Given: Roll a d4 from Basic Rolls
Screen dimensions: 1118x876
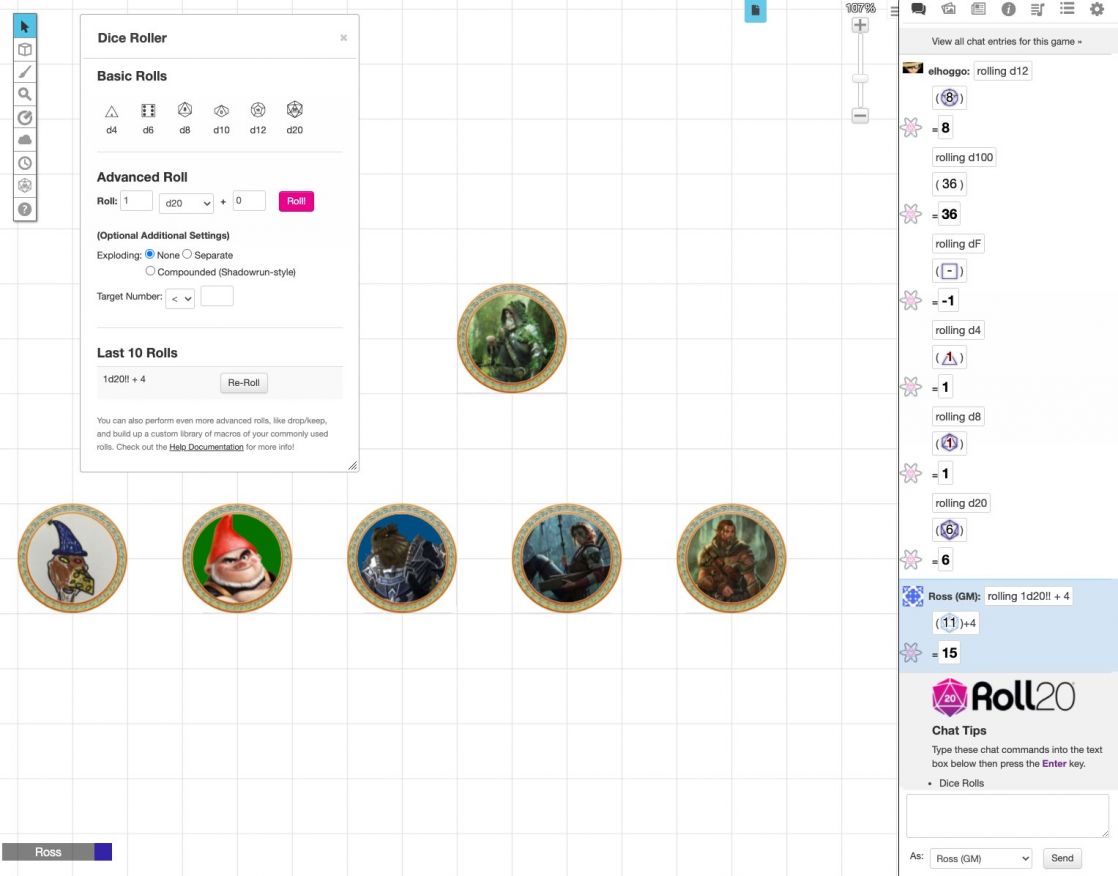Looking at the screenshot, I should pyautogui.click(x=111, y=118).
